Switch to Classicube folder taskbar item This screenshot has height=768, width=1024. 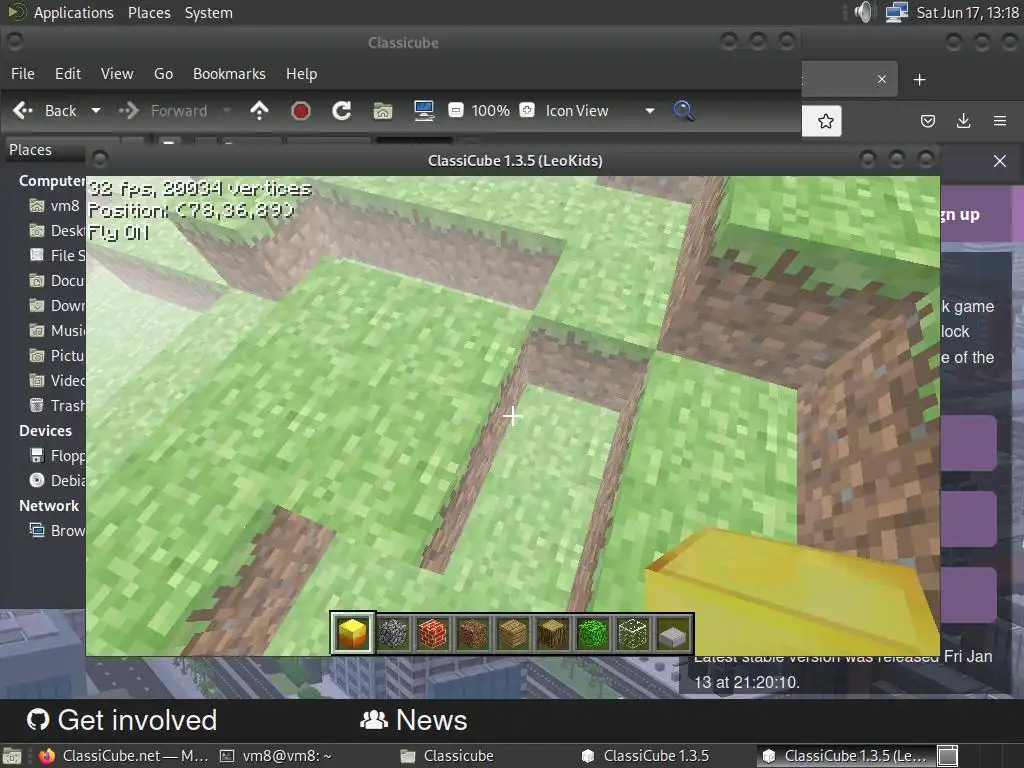tap(447, 756)
